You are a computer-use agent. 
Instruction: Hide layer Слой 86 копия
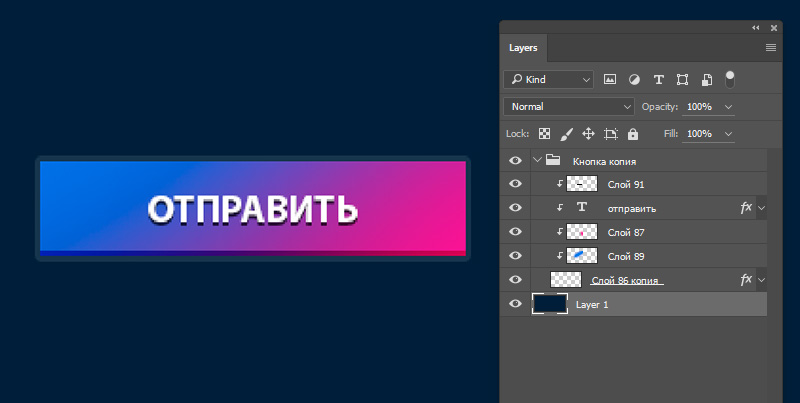[x=515, y=280]
